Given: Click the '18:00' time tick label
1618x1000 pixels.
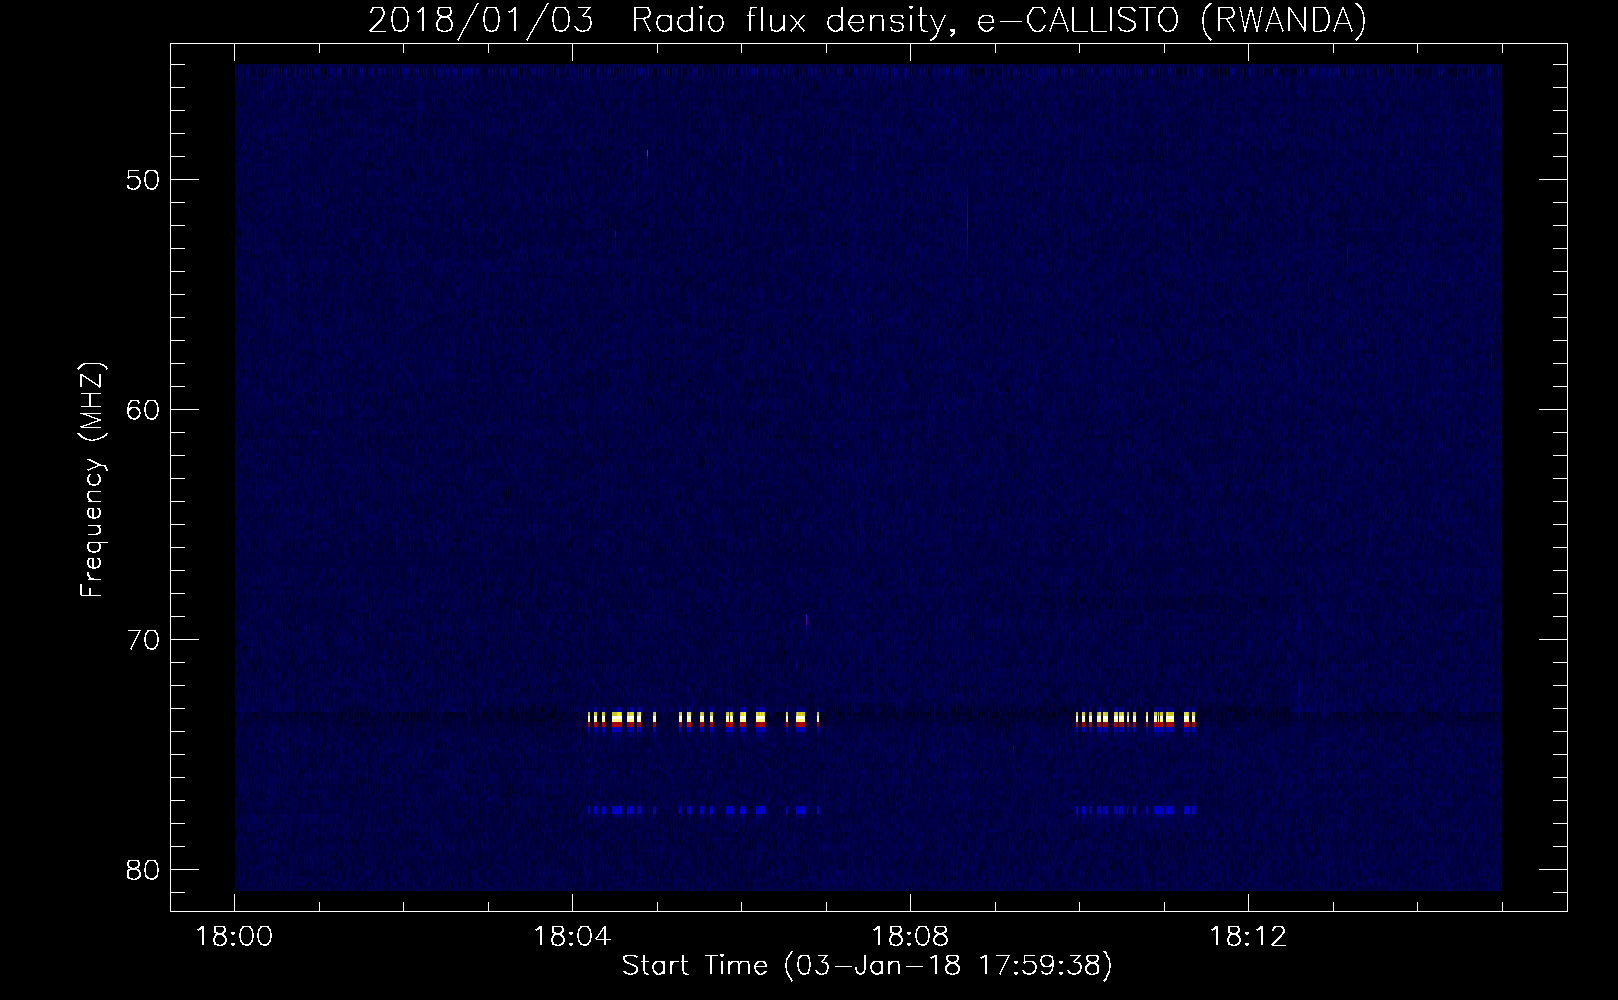Looking at the screenshot, I should (x=235, y=937).
